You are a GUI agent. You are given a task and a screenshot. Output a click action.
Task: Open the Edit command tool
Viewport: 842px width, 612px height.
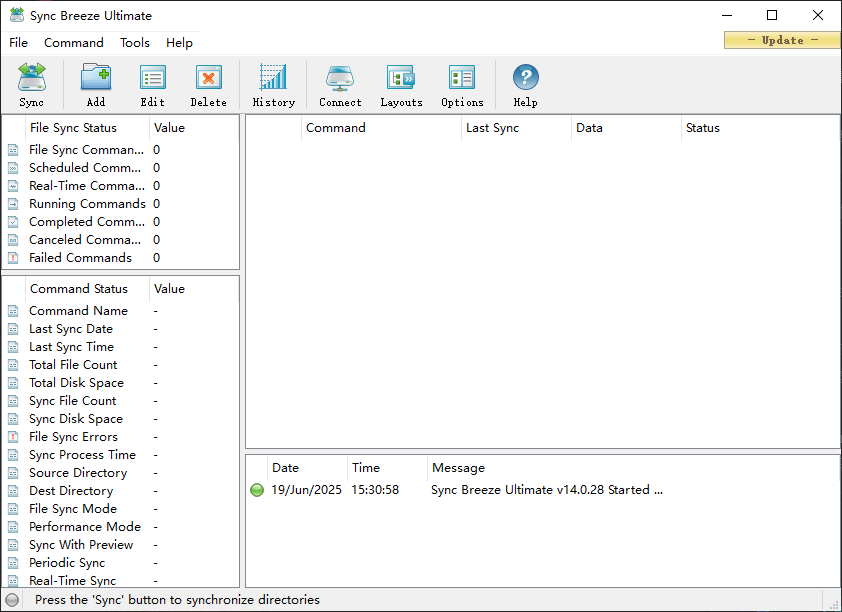(153, 85)
